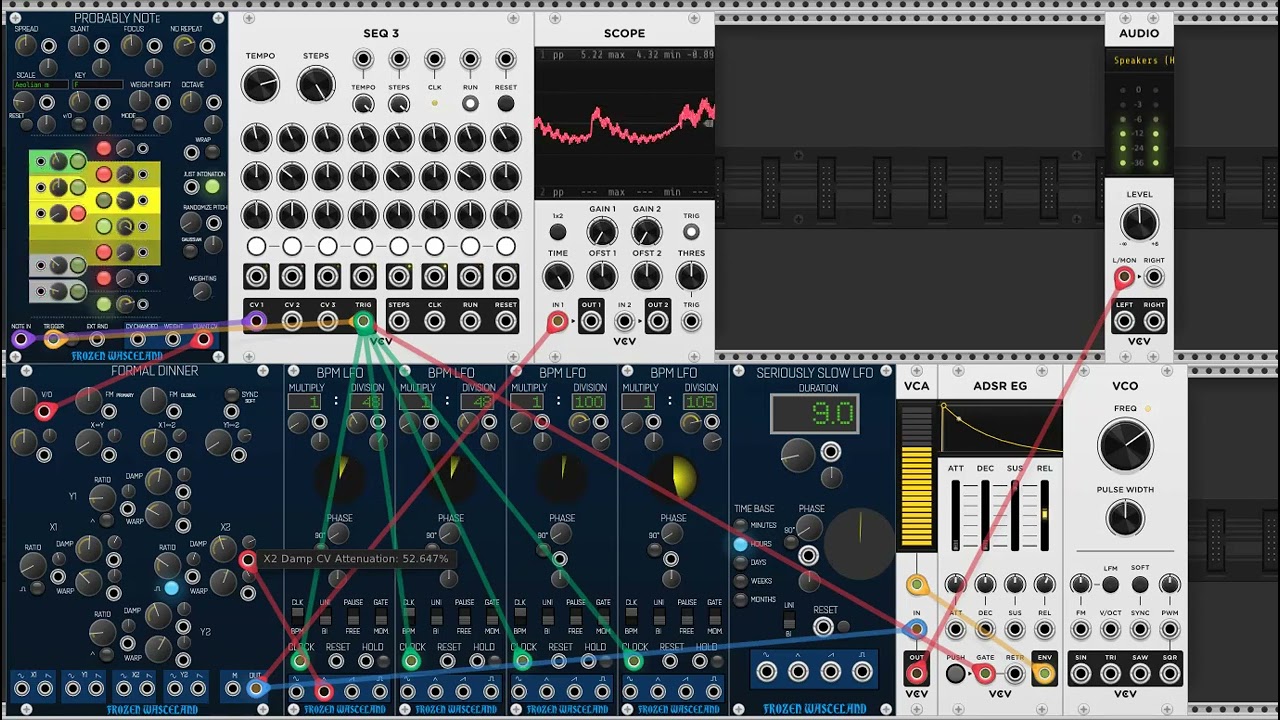This screenshot has width=1280, height=720.
Task: Click the TRIG output jack on SEQ 3
Action: 363,321
